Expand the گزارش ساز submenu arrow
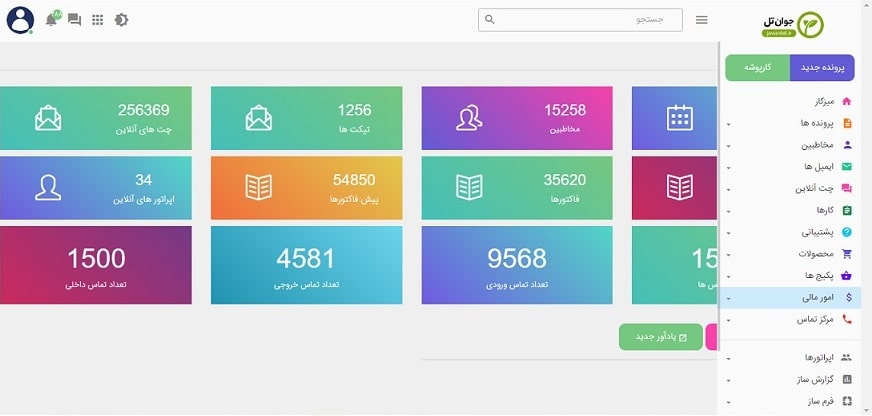This screenshot has height=416, width=872. [729, 380]
